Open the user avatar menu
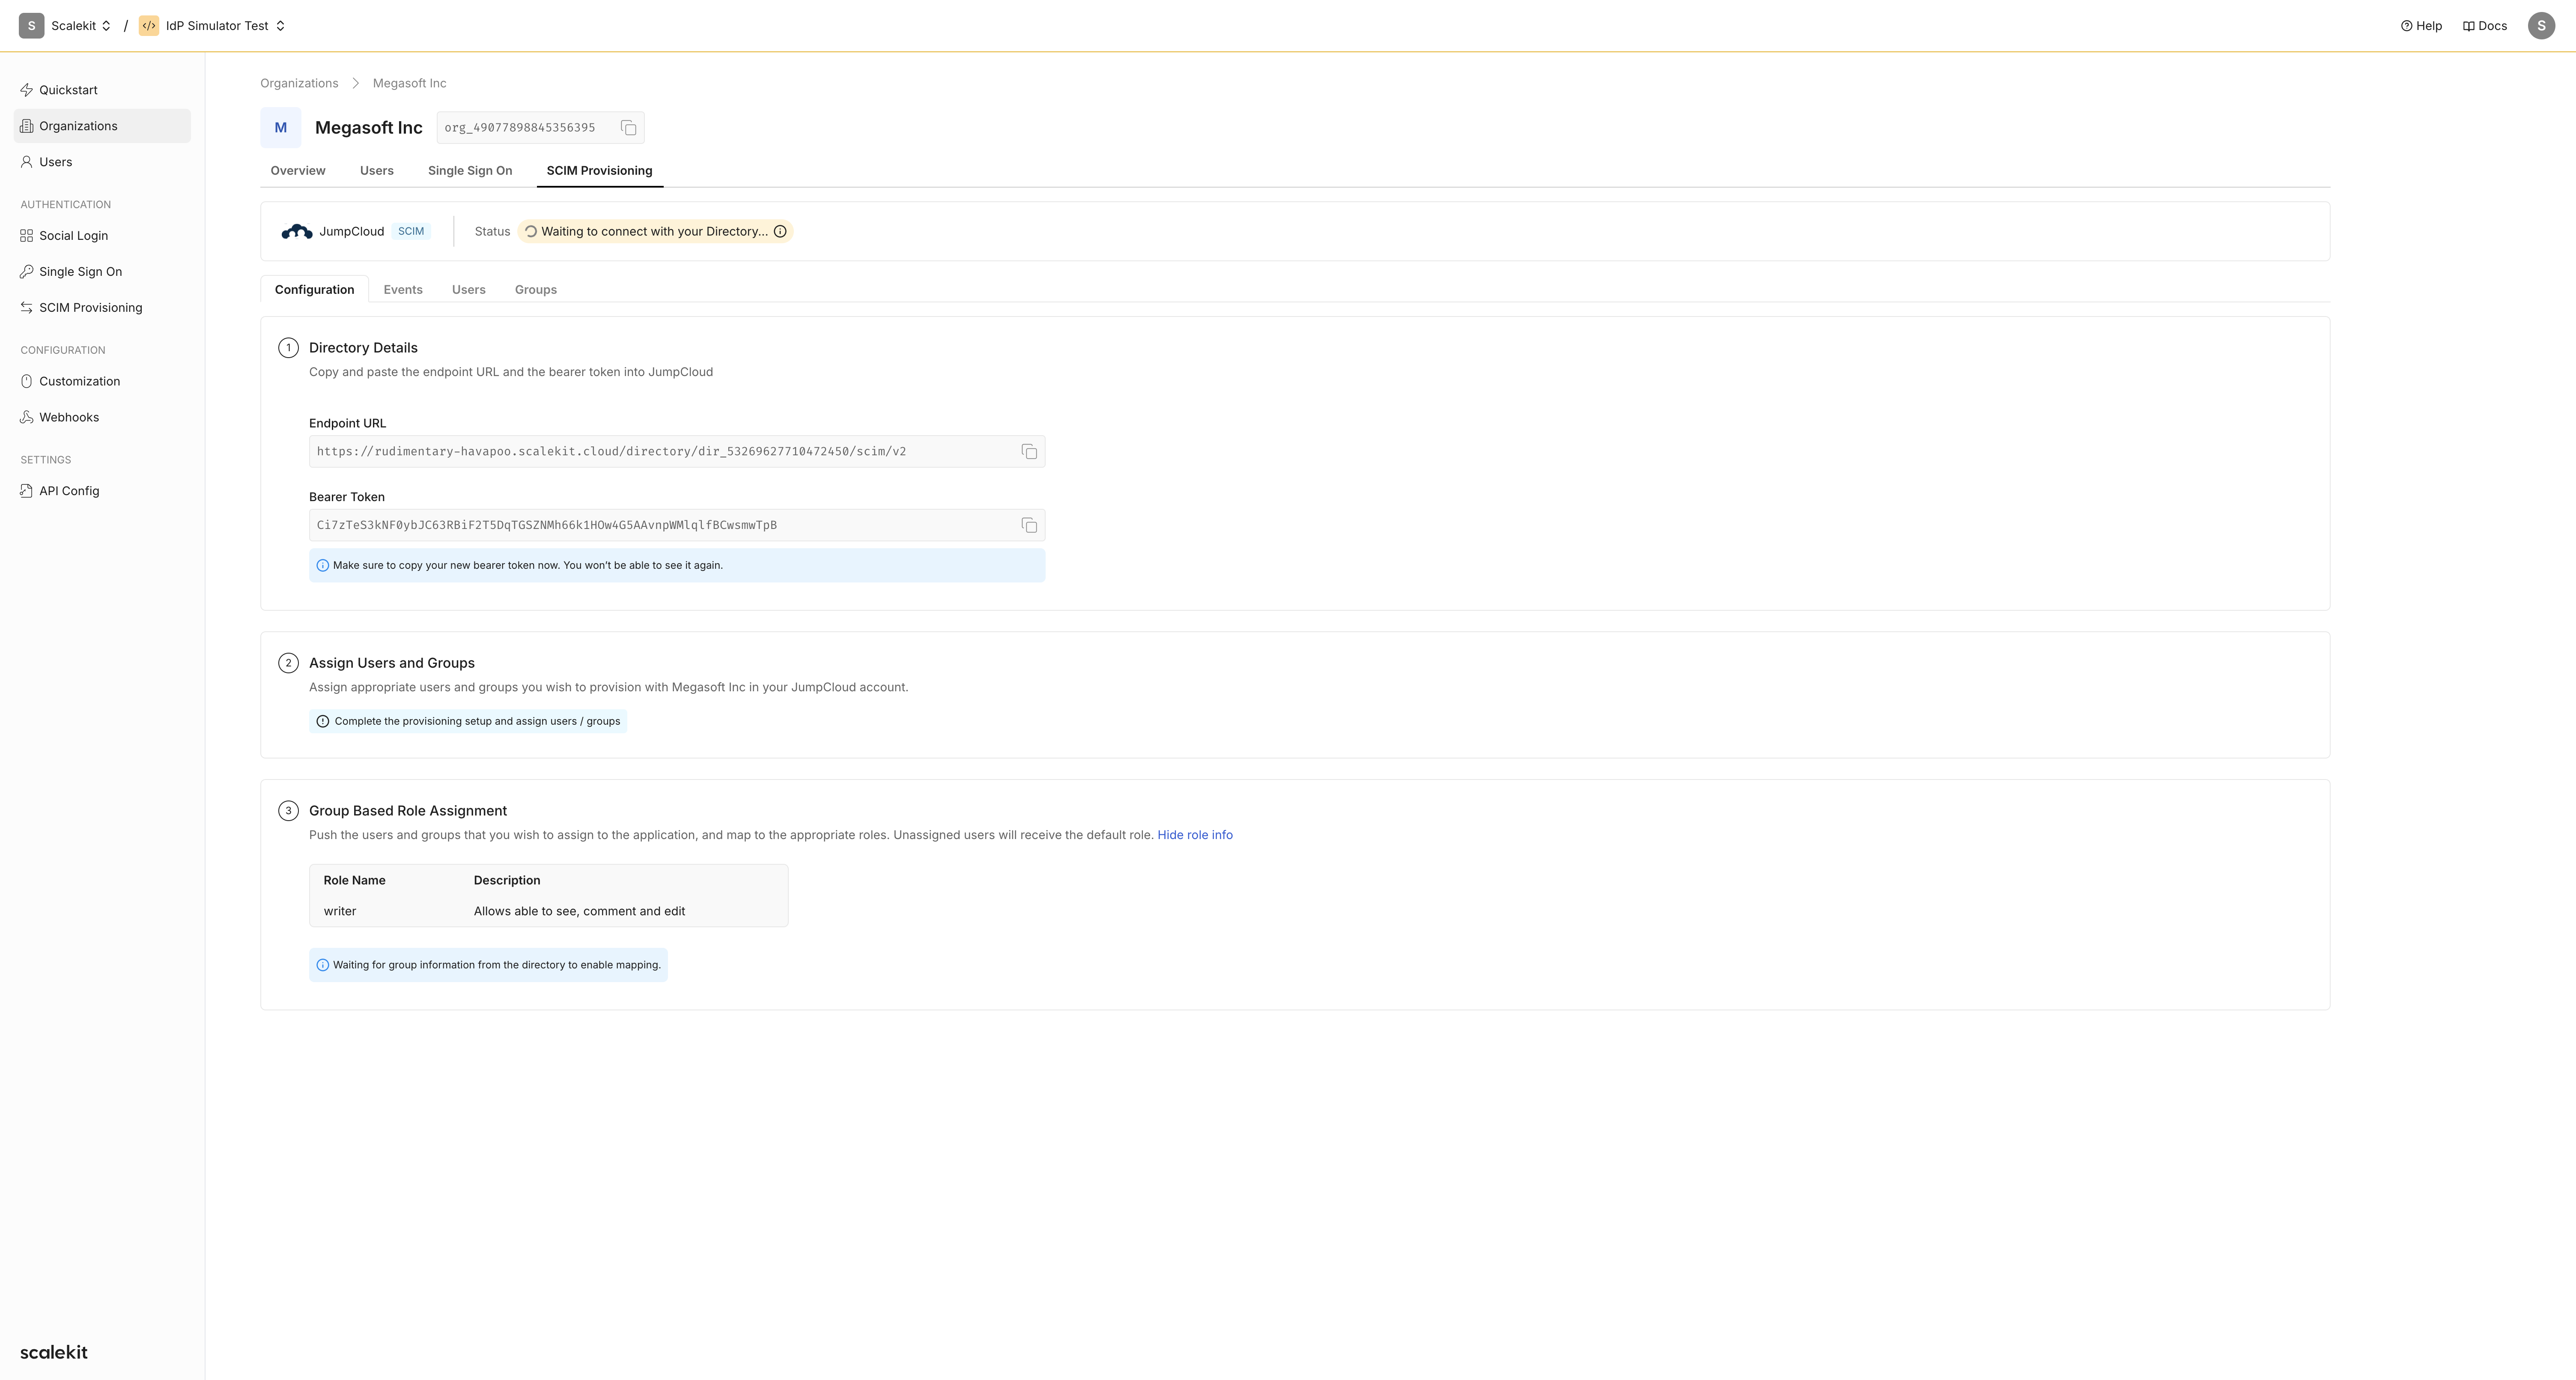2576x1380 pixels. pyautogui.click(x=2541, y=26)
